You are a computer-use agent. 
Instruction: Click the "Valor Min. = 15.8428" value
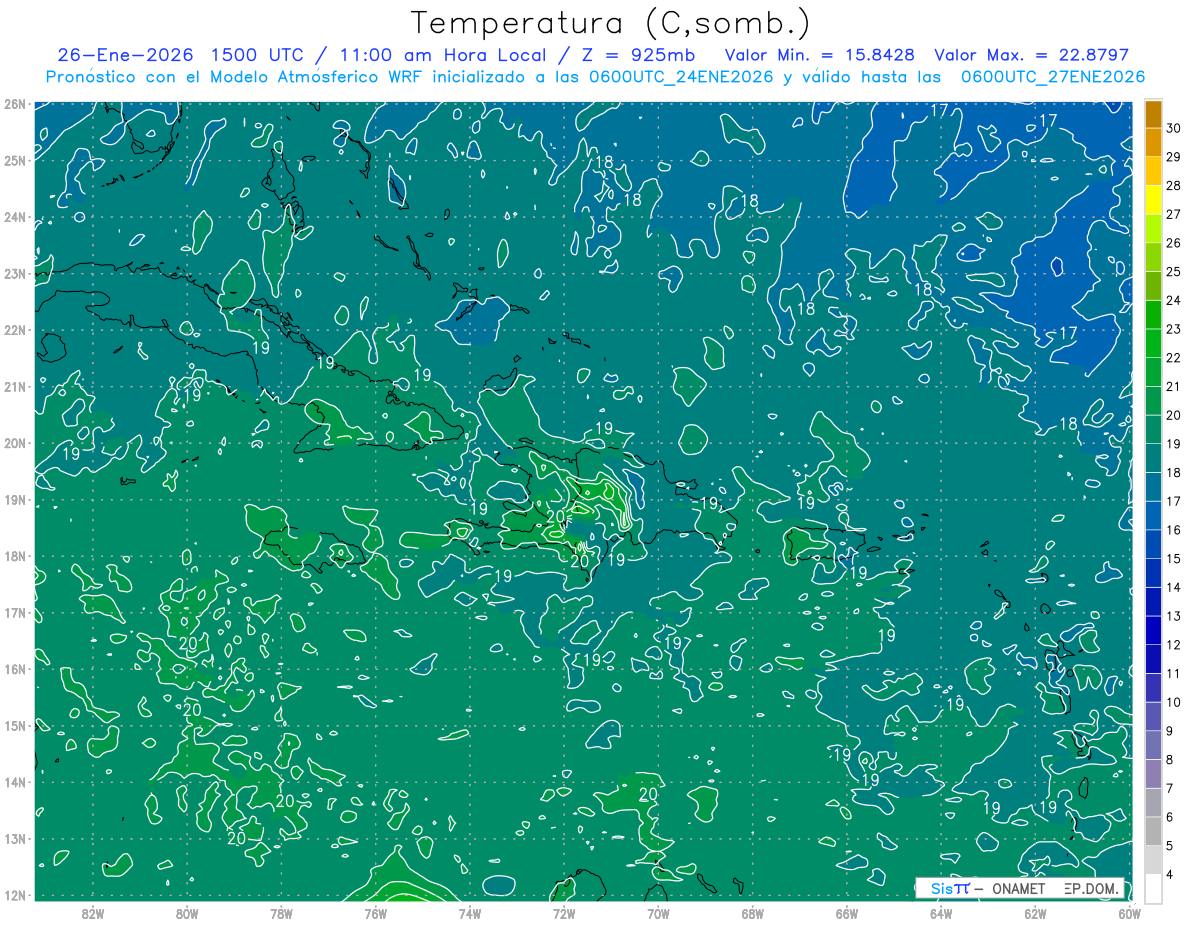pyautogui.click(x=818, y=55)
